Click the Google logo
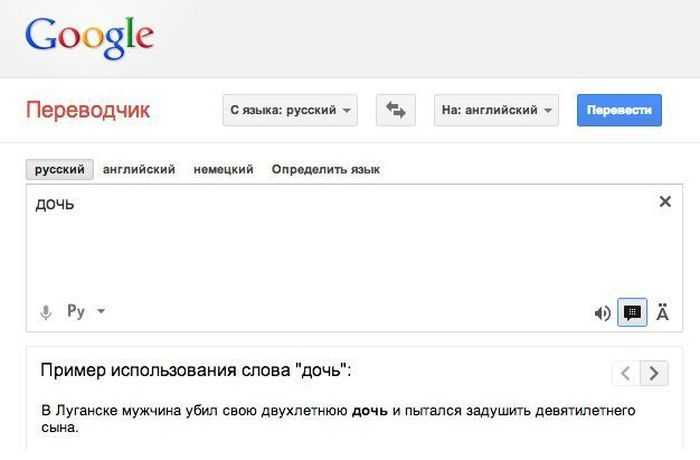Viewport: 700px width, 460px height. coord(90,37)
